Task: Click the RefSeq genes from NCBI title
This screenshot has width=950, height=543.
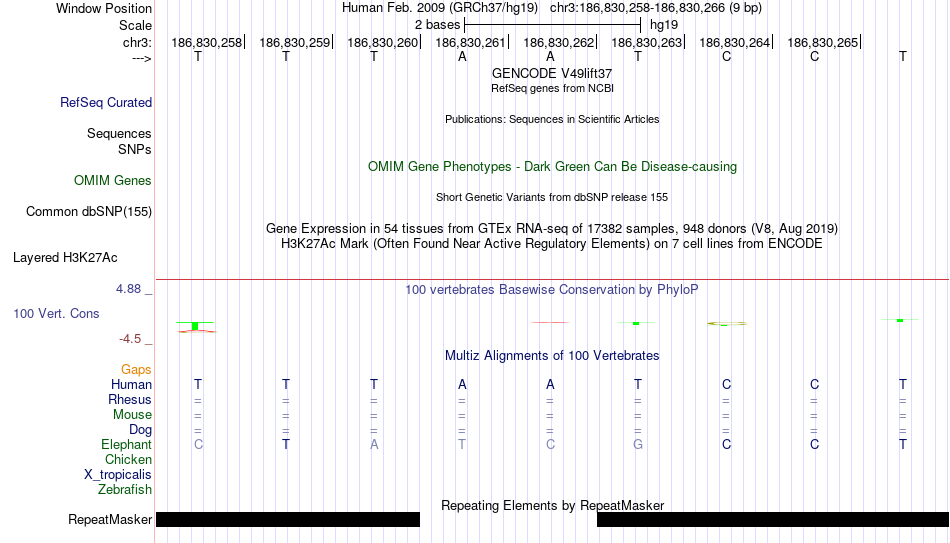Action: (552, 88)
